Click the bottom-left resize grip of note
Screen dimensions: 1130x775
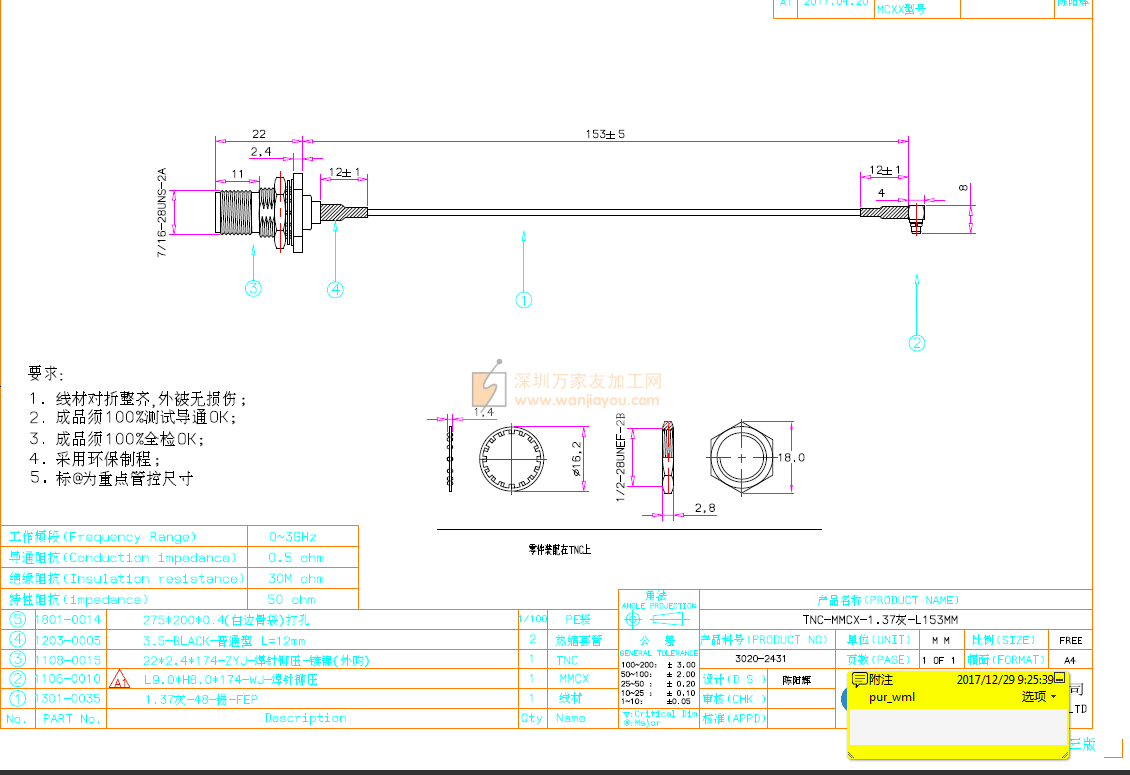851,754
